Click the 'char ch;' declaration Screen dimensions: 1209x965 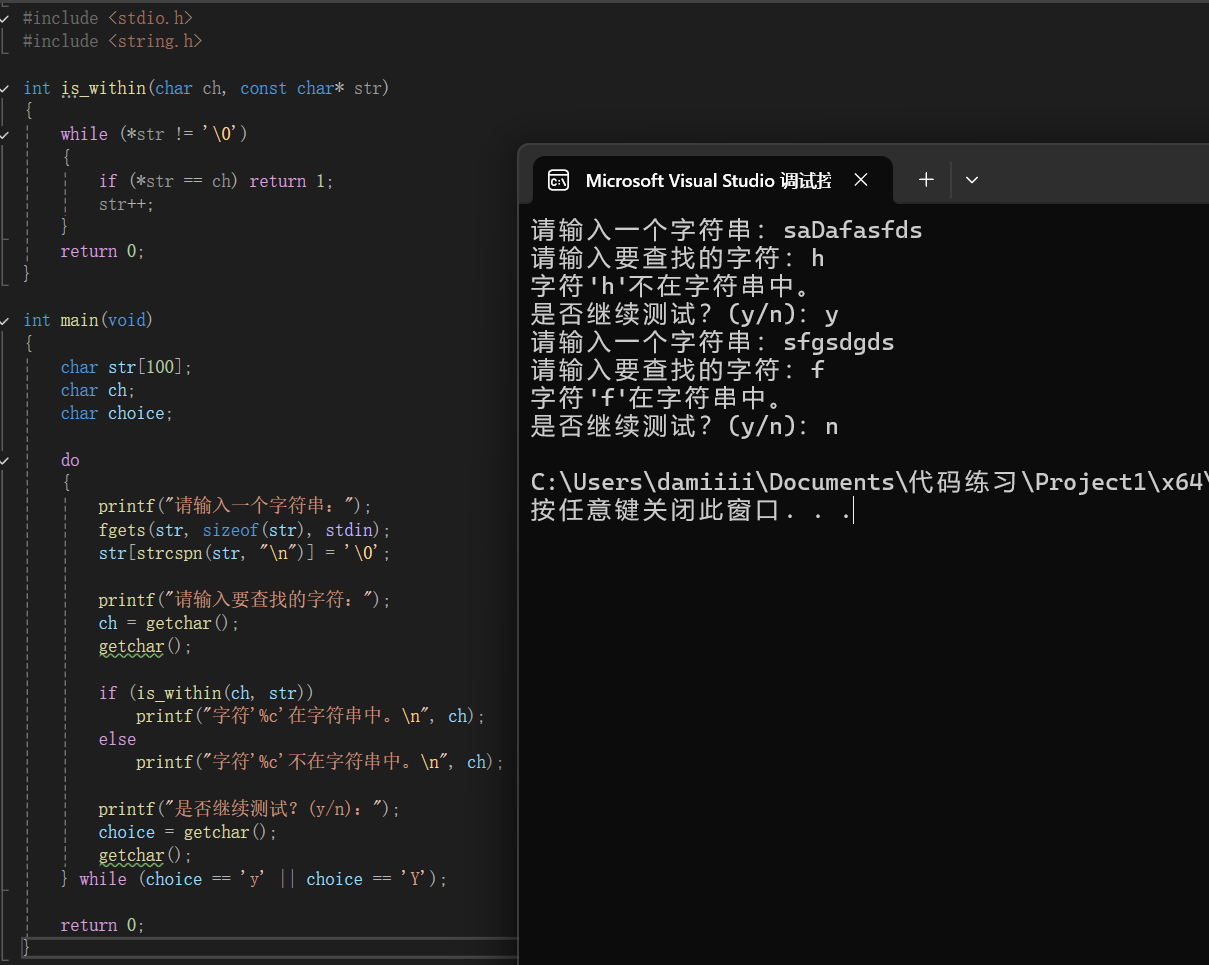coord(98,390)
